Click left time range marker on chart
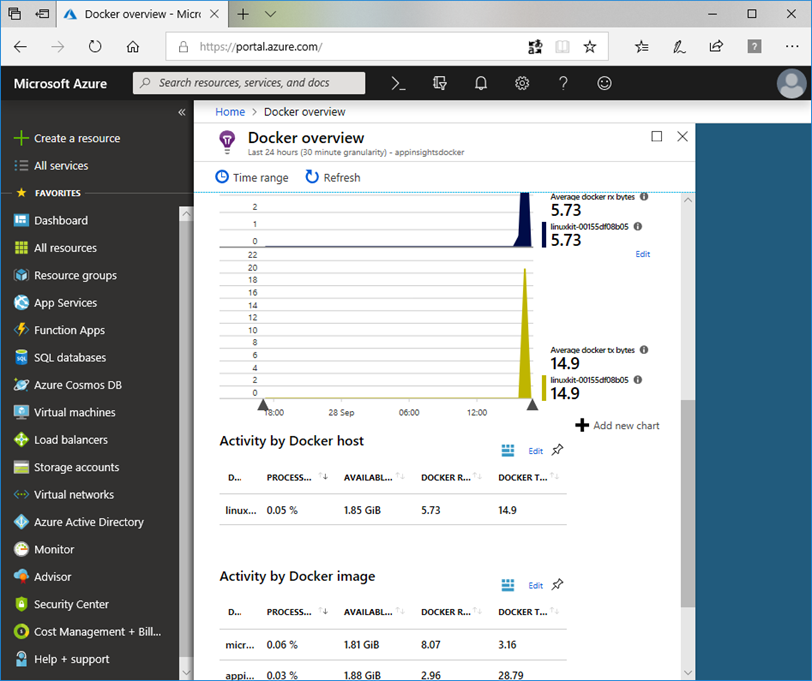The height and width of the screenshot is (681, 812). coord(263,404)
